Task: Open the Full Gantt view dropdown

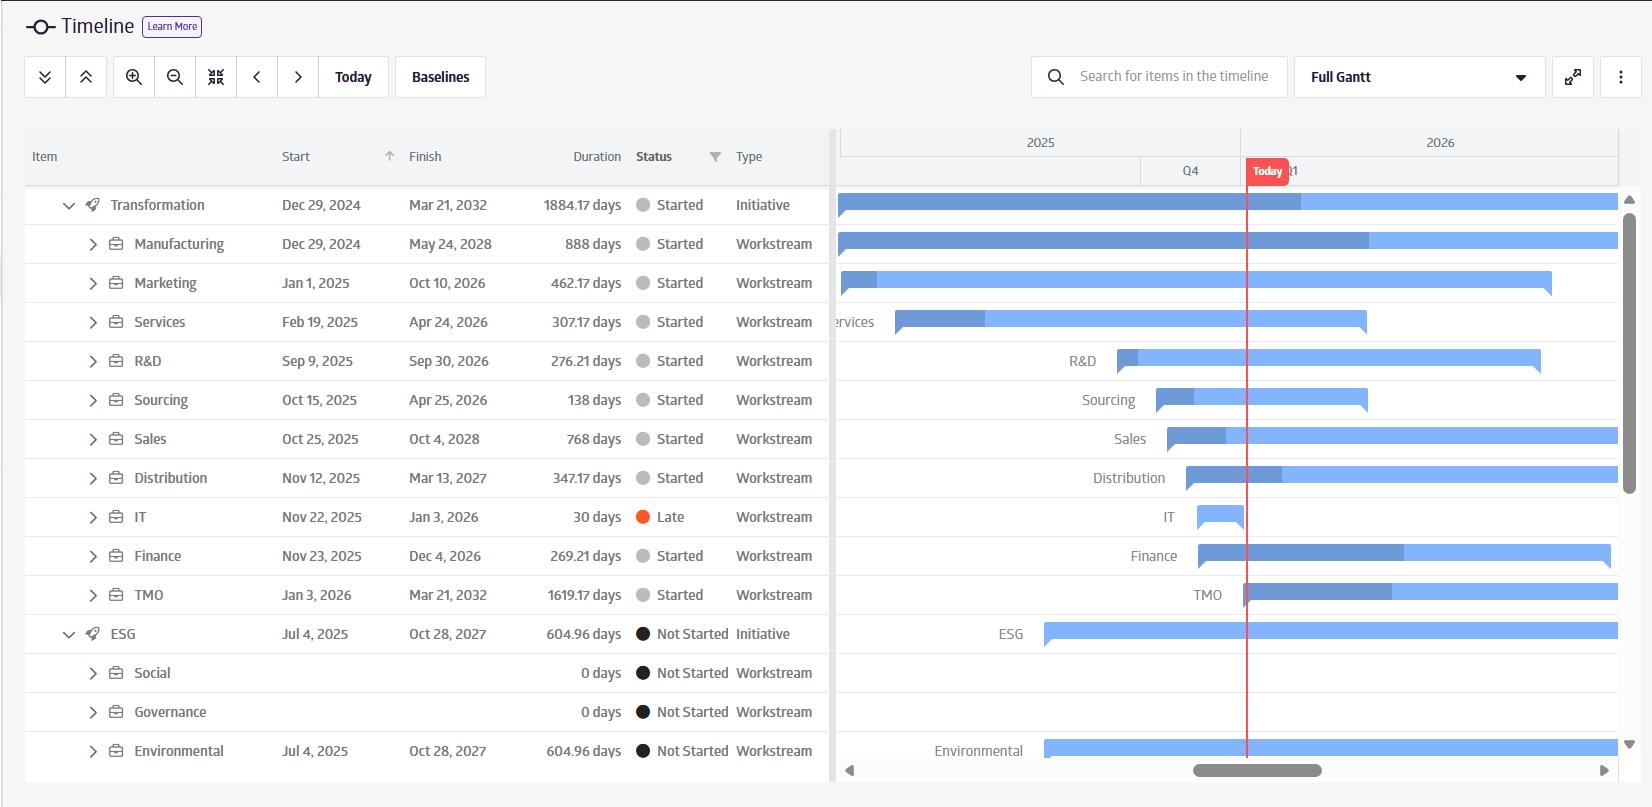Action: pos(1419,77)
